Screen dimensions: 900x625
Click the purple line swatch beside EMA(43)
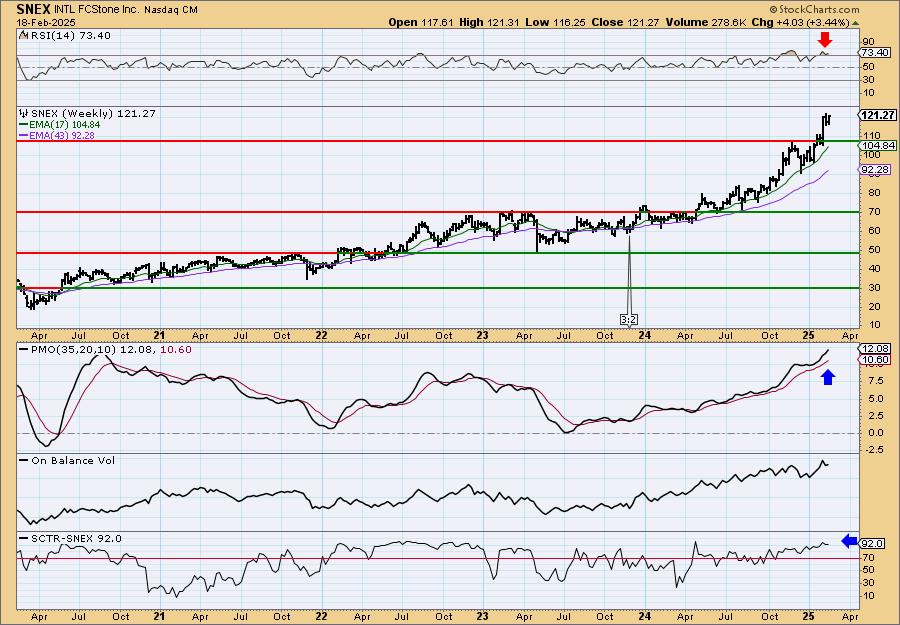tap(24, 136)
